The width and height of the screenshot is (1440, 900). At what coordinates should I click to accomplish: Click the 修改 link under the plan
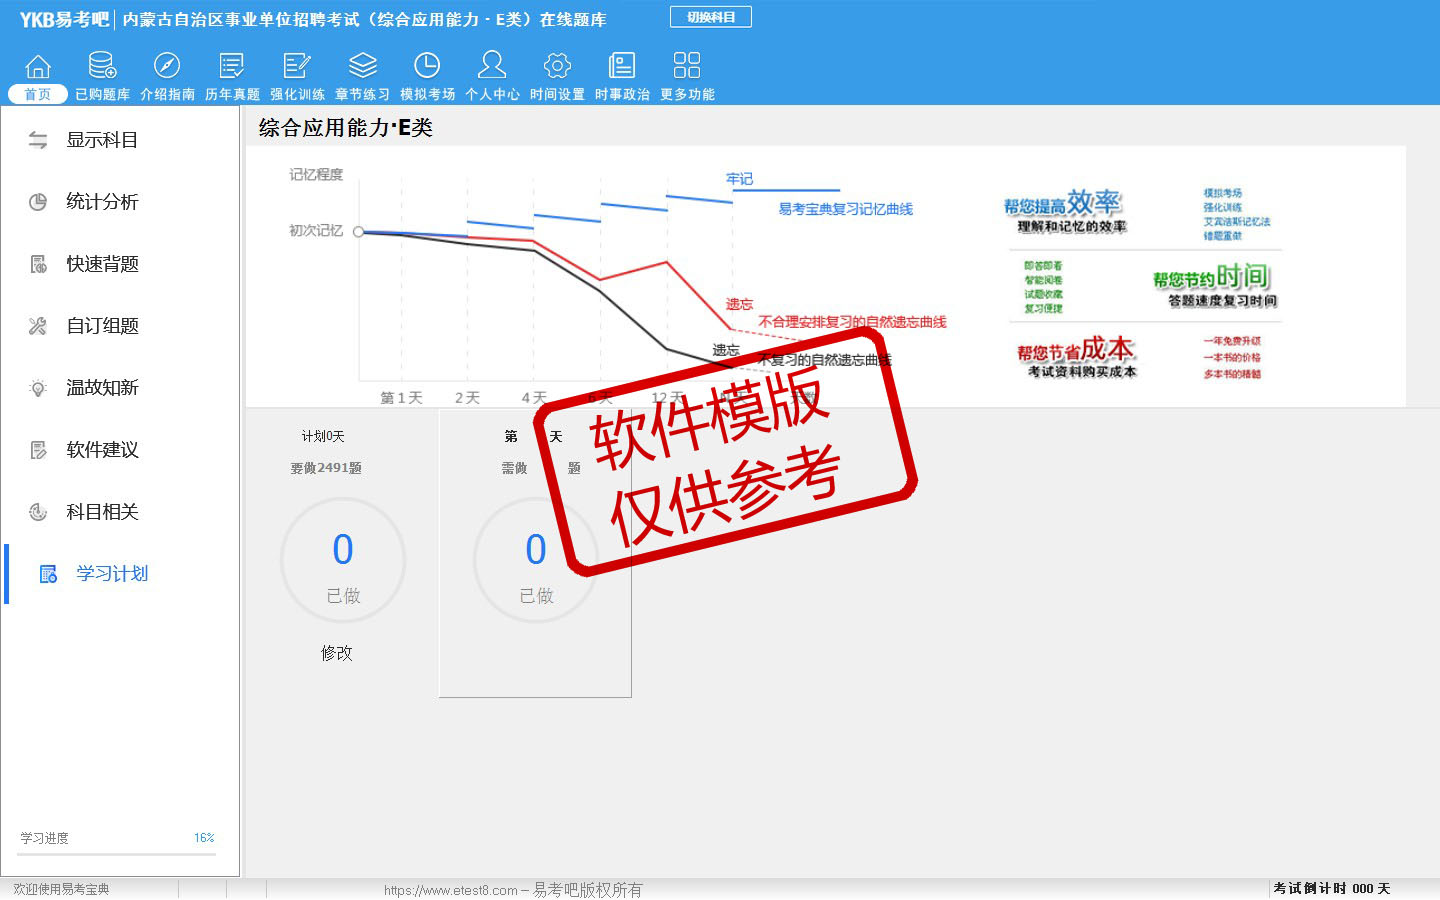click(336, 653)
